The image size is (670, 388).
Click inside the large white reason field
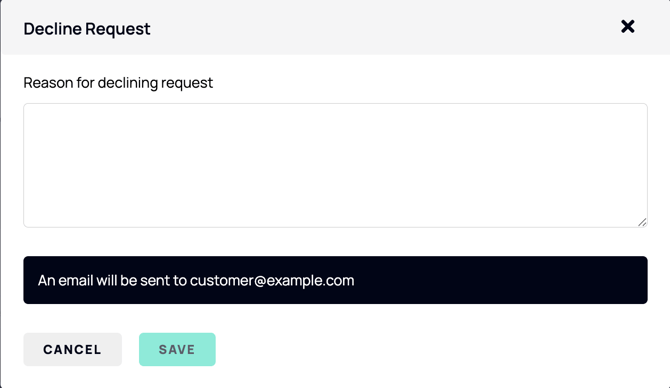(335, 165)
